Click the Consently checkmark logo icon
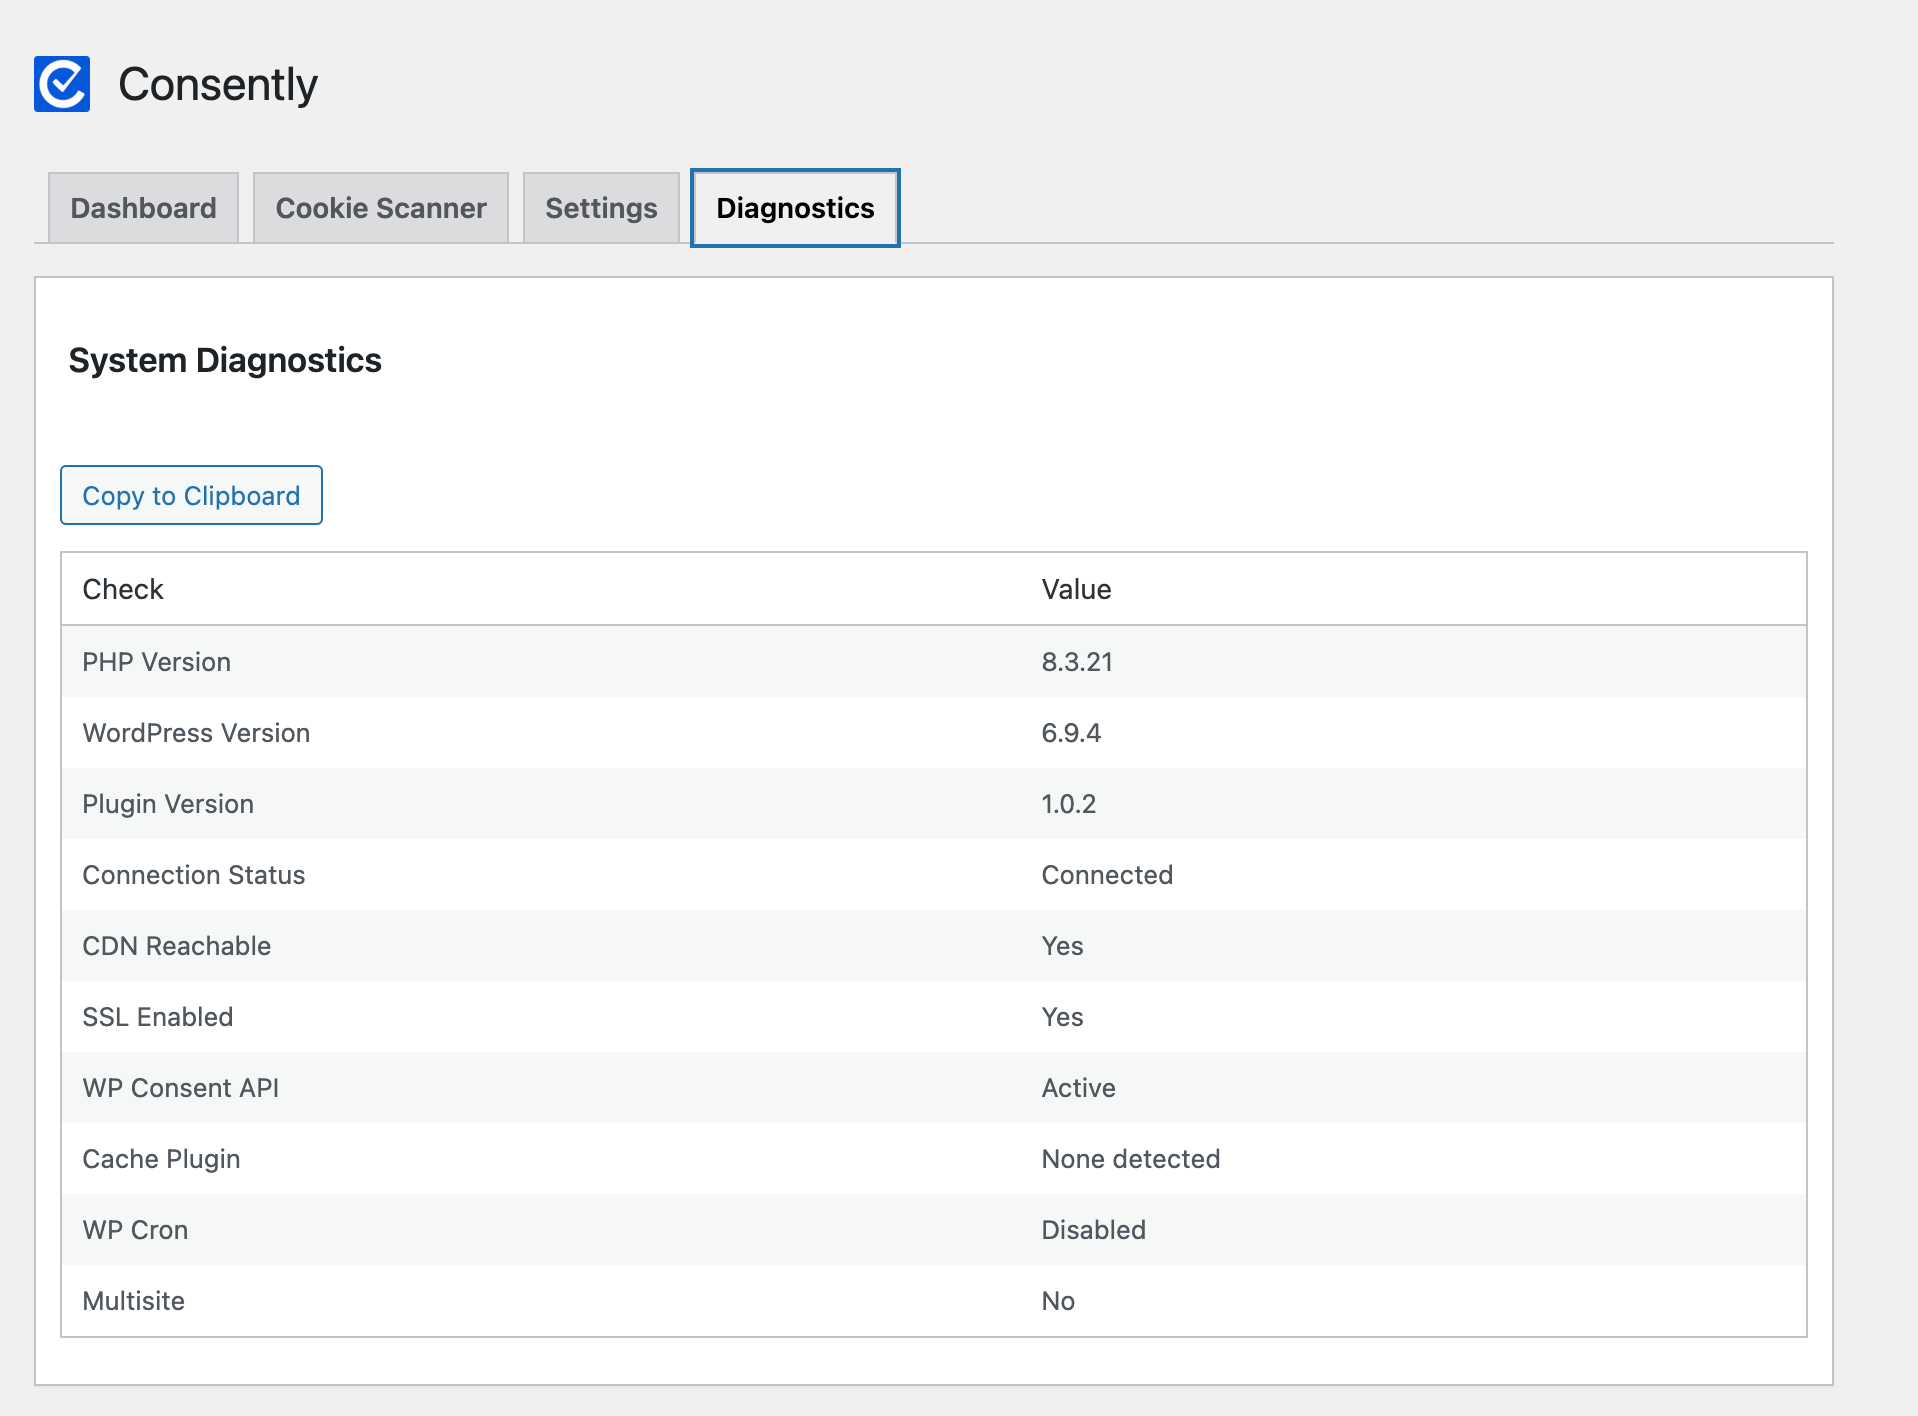This screenshot has height=1416, width=1918. (62, 84)
